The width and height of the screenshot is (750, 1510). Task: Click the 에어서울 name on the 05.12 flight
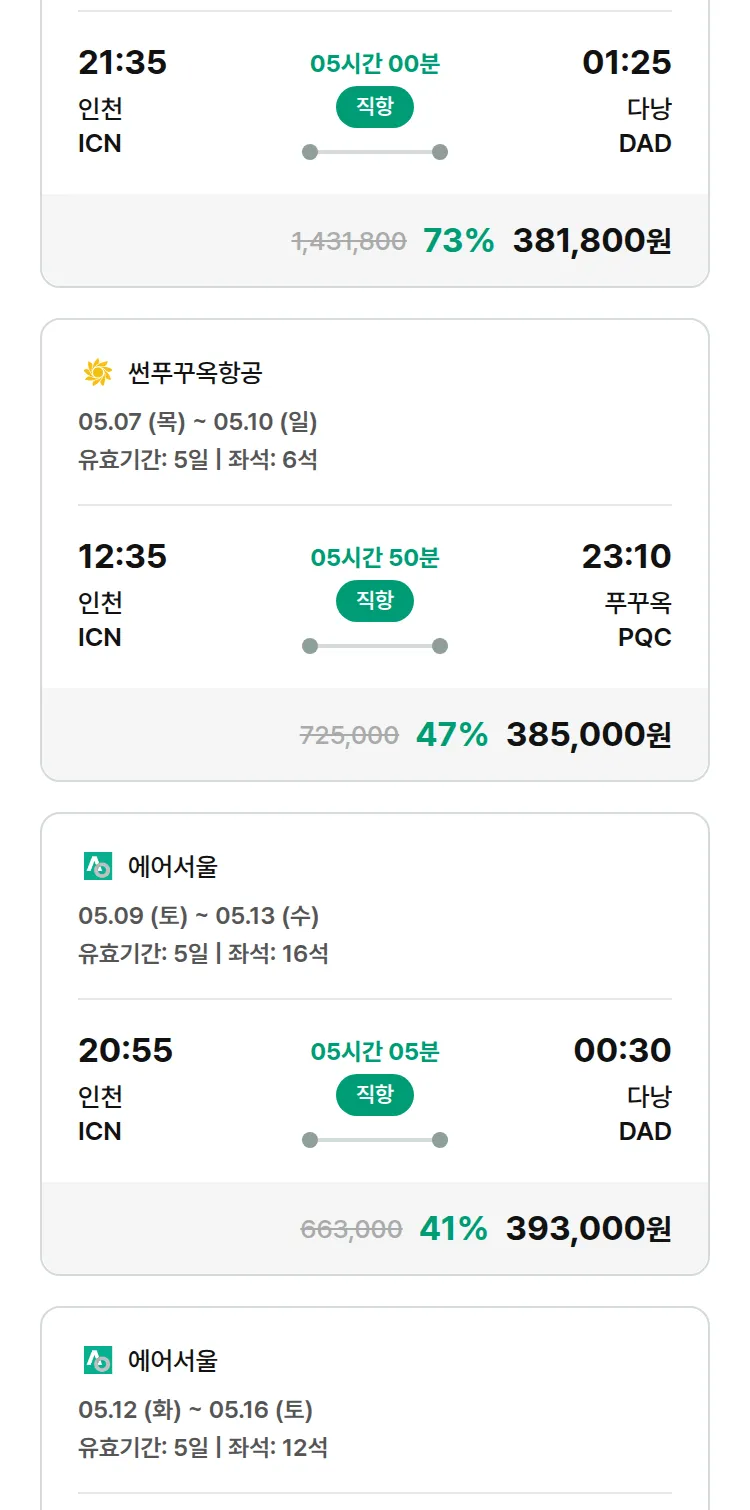[x=172, y=1360]
